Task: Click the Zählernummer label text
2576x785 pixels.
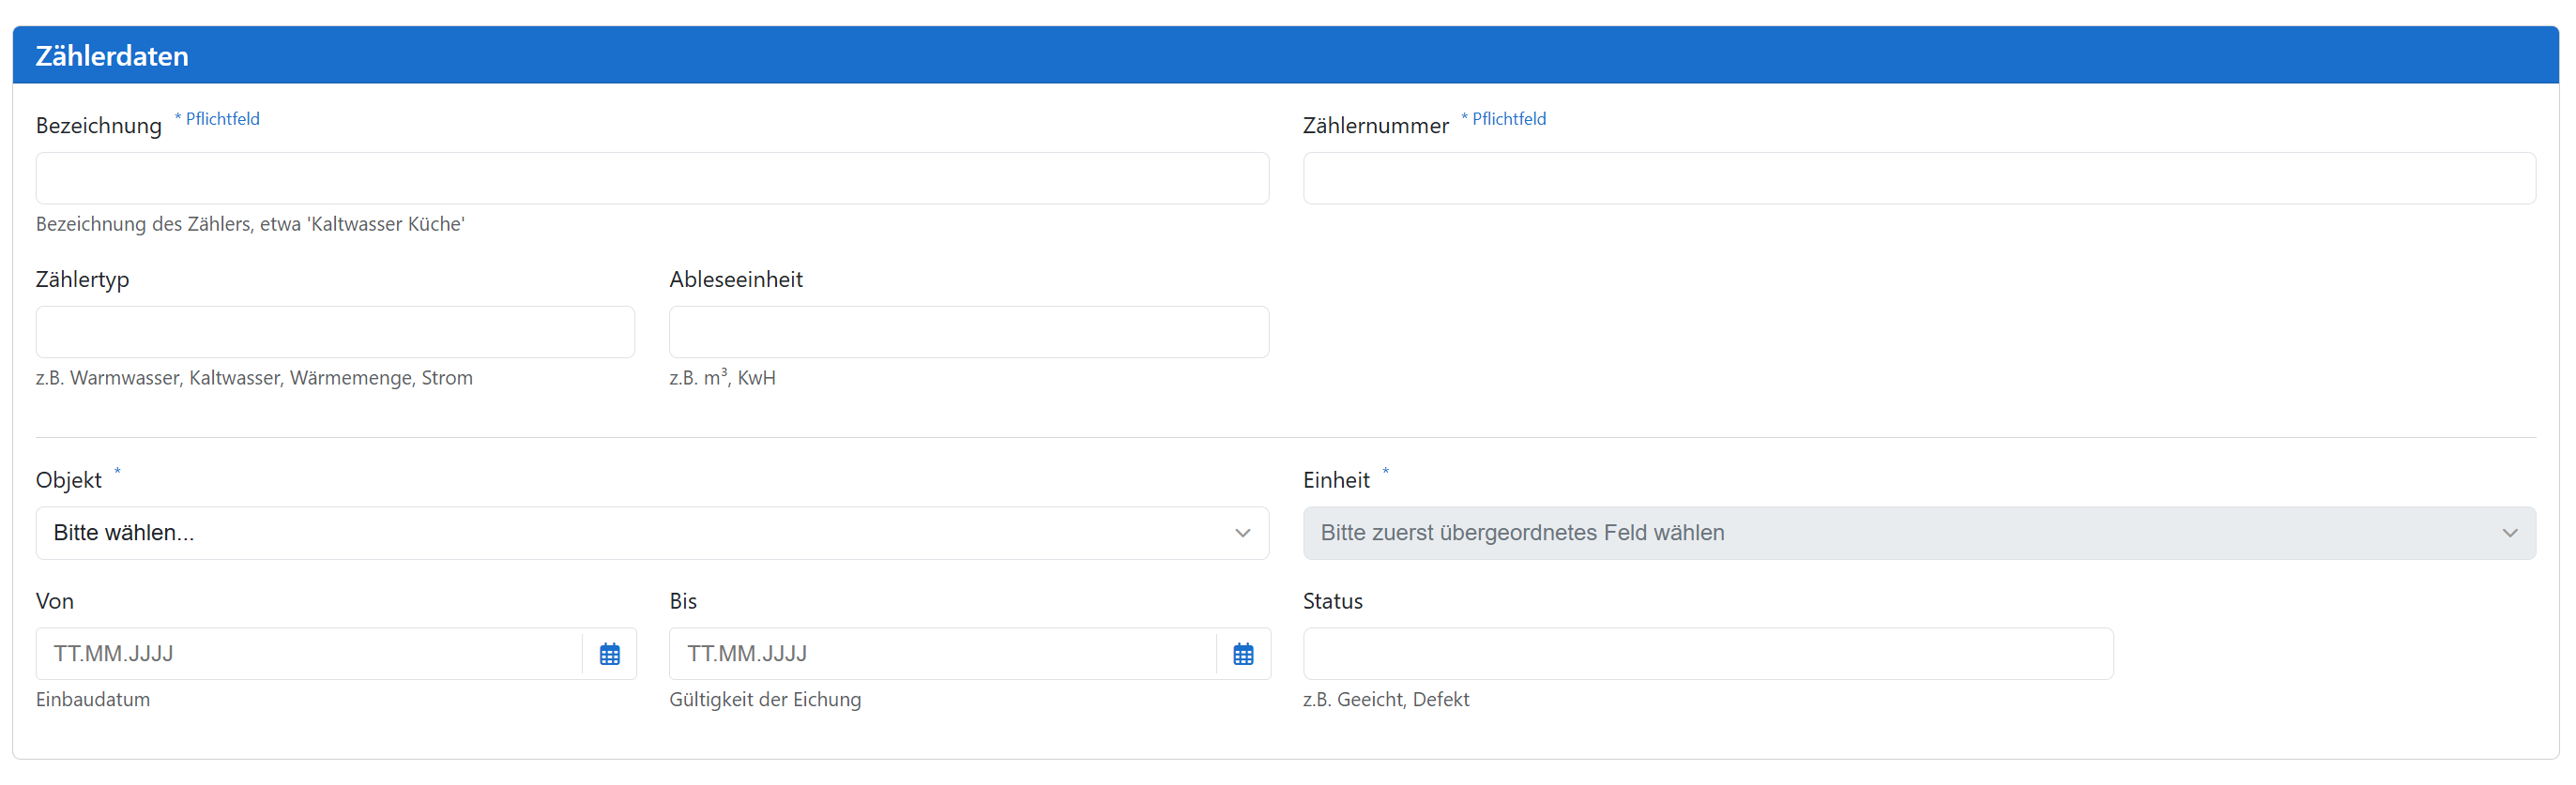Action: (x=1375, y=126)
